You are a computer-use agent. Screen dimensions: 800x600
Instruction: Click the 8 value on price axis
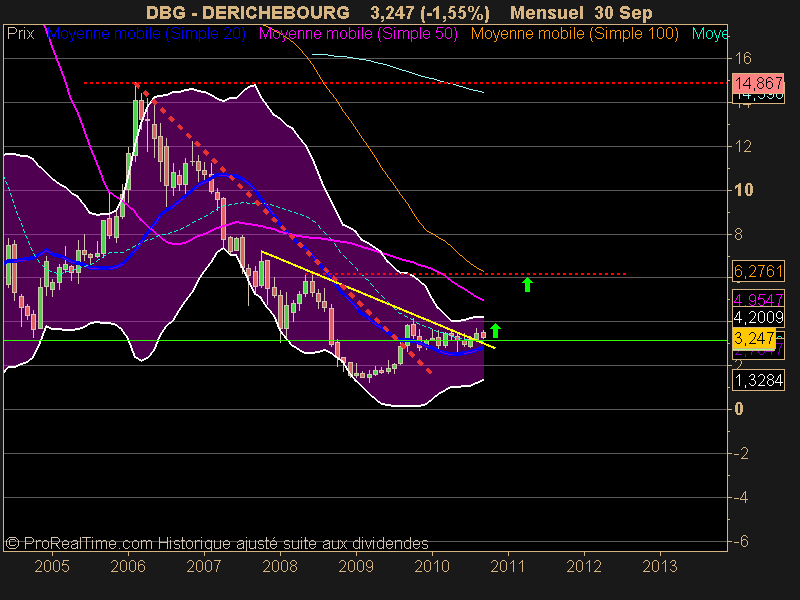(738, 235)
